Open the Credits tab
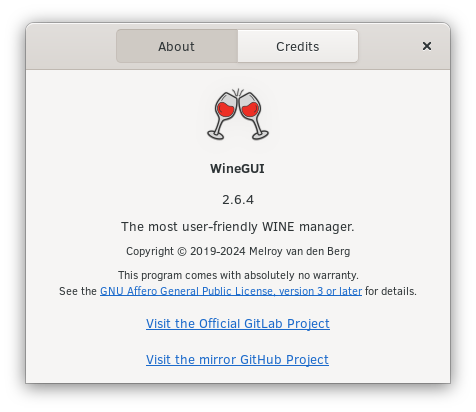Image resolution: width=476 pixels, height=412 pixels. click(x=298, y=46)
